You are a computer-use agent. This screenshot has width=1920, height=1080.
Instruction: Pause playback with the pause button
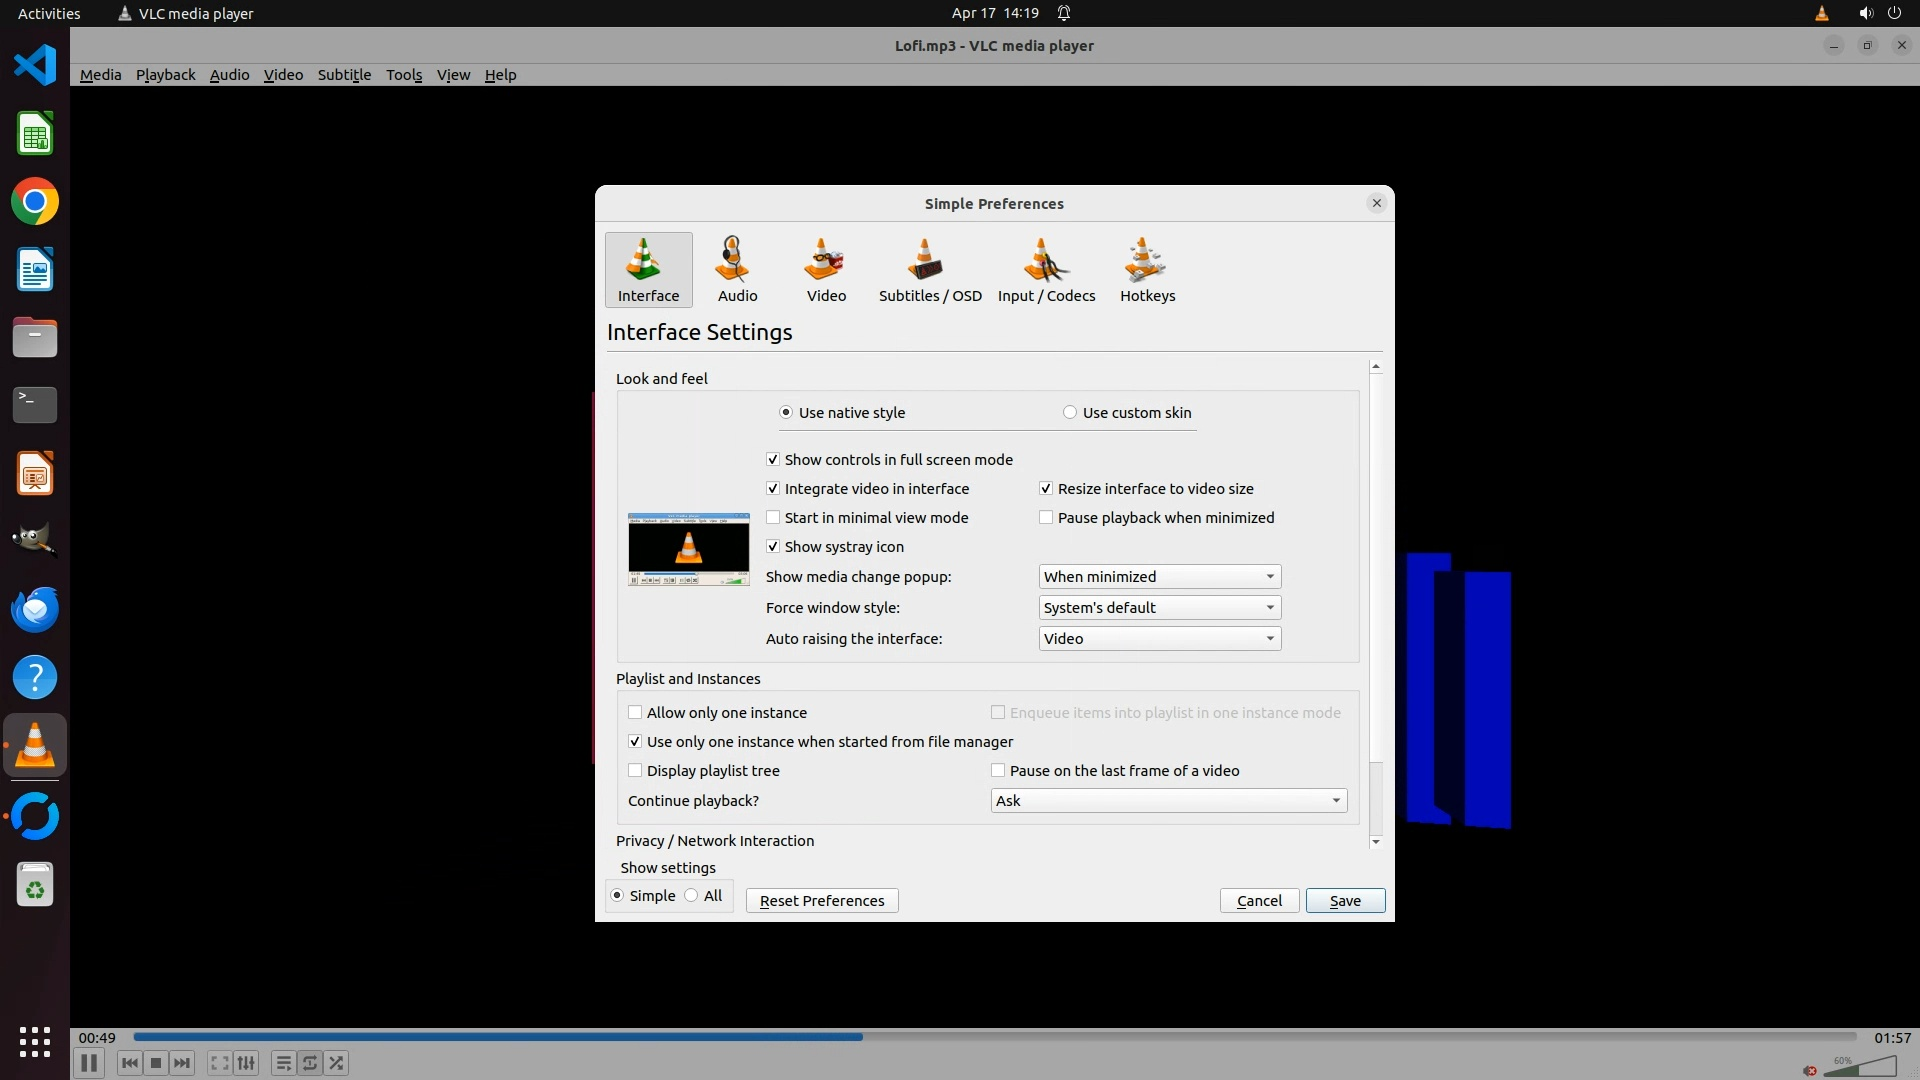88,1063
